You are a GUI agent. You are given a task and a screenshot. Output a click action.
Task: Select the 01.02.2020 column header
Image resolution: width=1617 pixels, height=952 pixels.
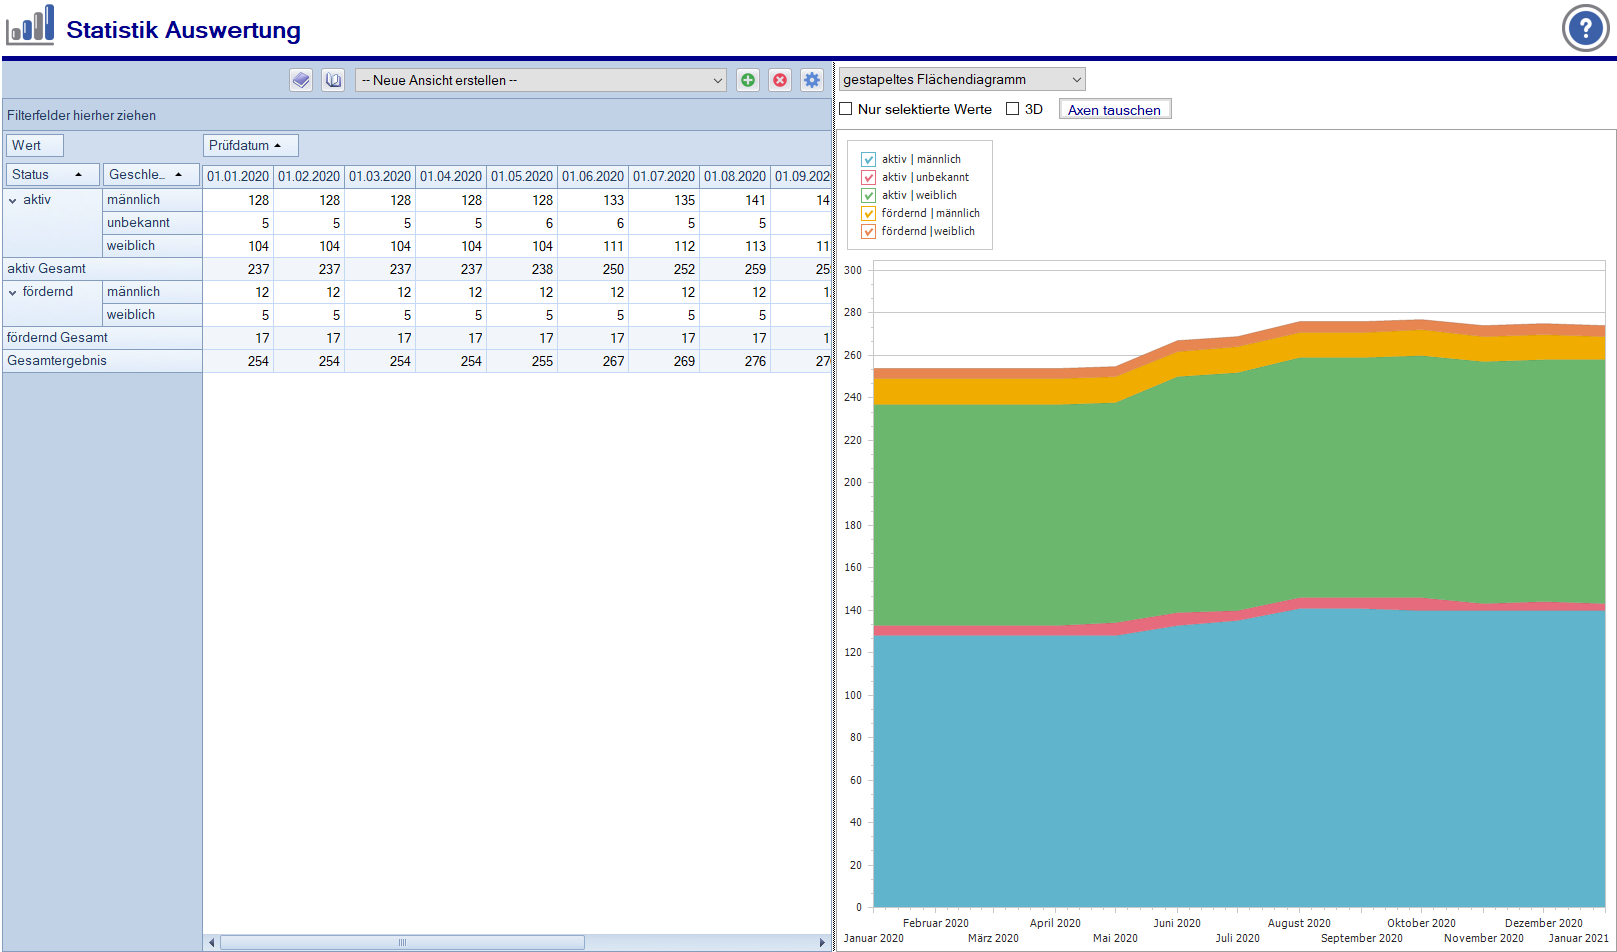coord(309,176)
